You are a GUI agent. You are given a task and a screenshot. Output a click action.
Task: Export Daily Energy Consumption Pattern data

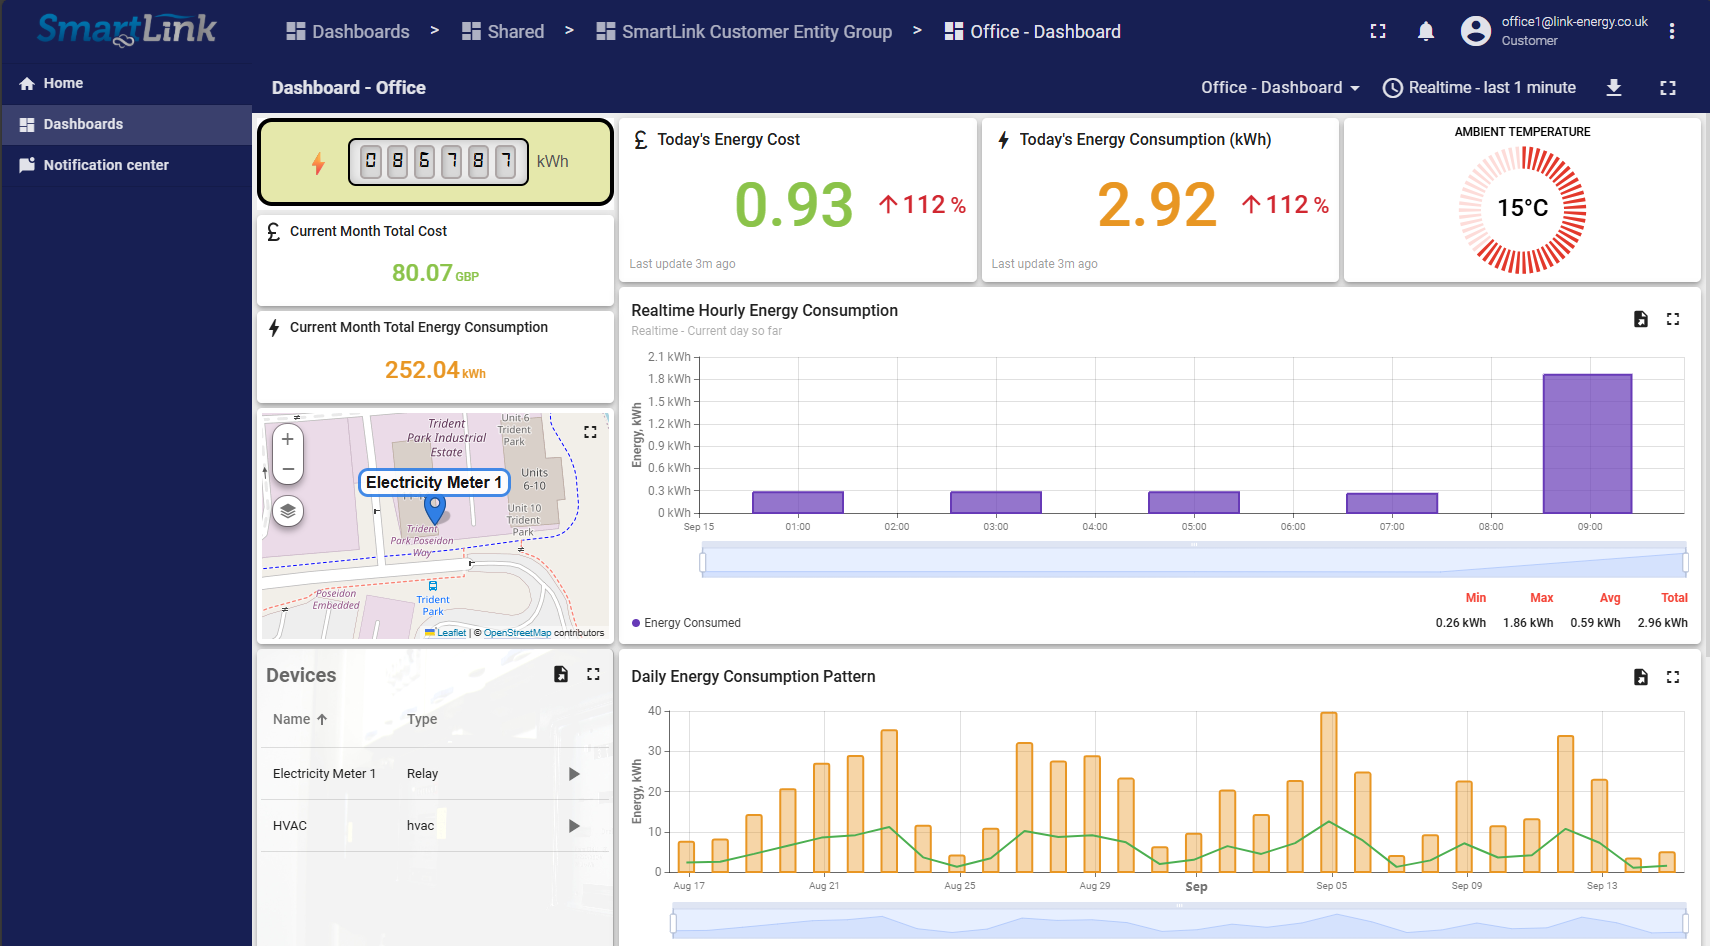[1641, 677]
